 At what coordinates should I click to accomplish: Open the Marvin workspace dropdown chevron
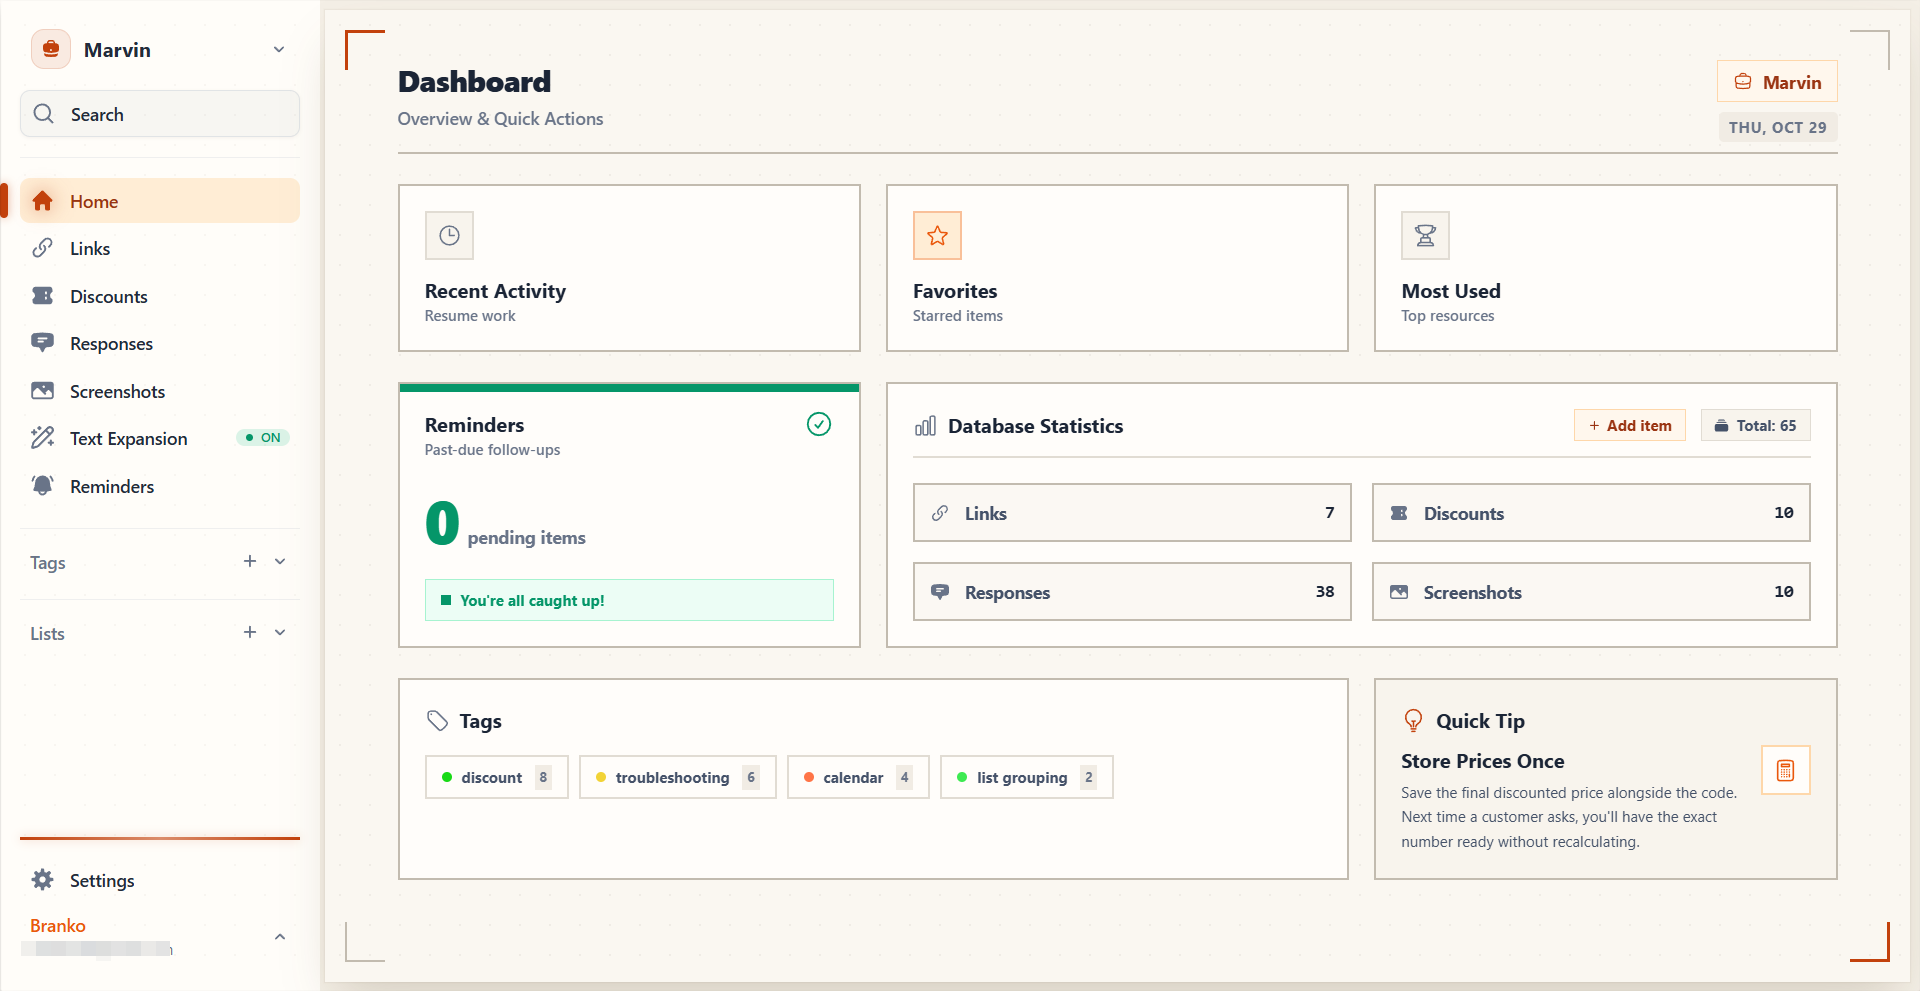tap(279, 50)
